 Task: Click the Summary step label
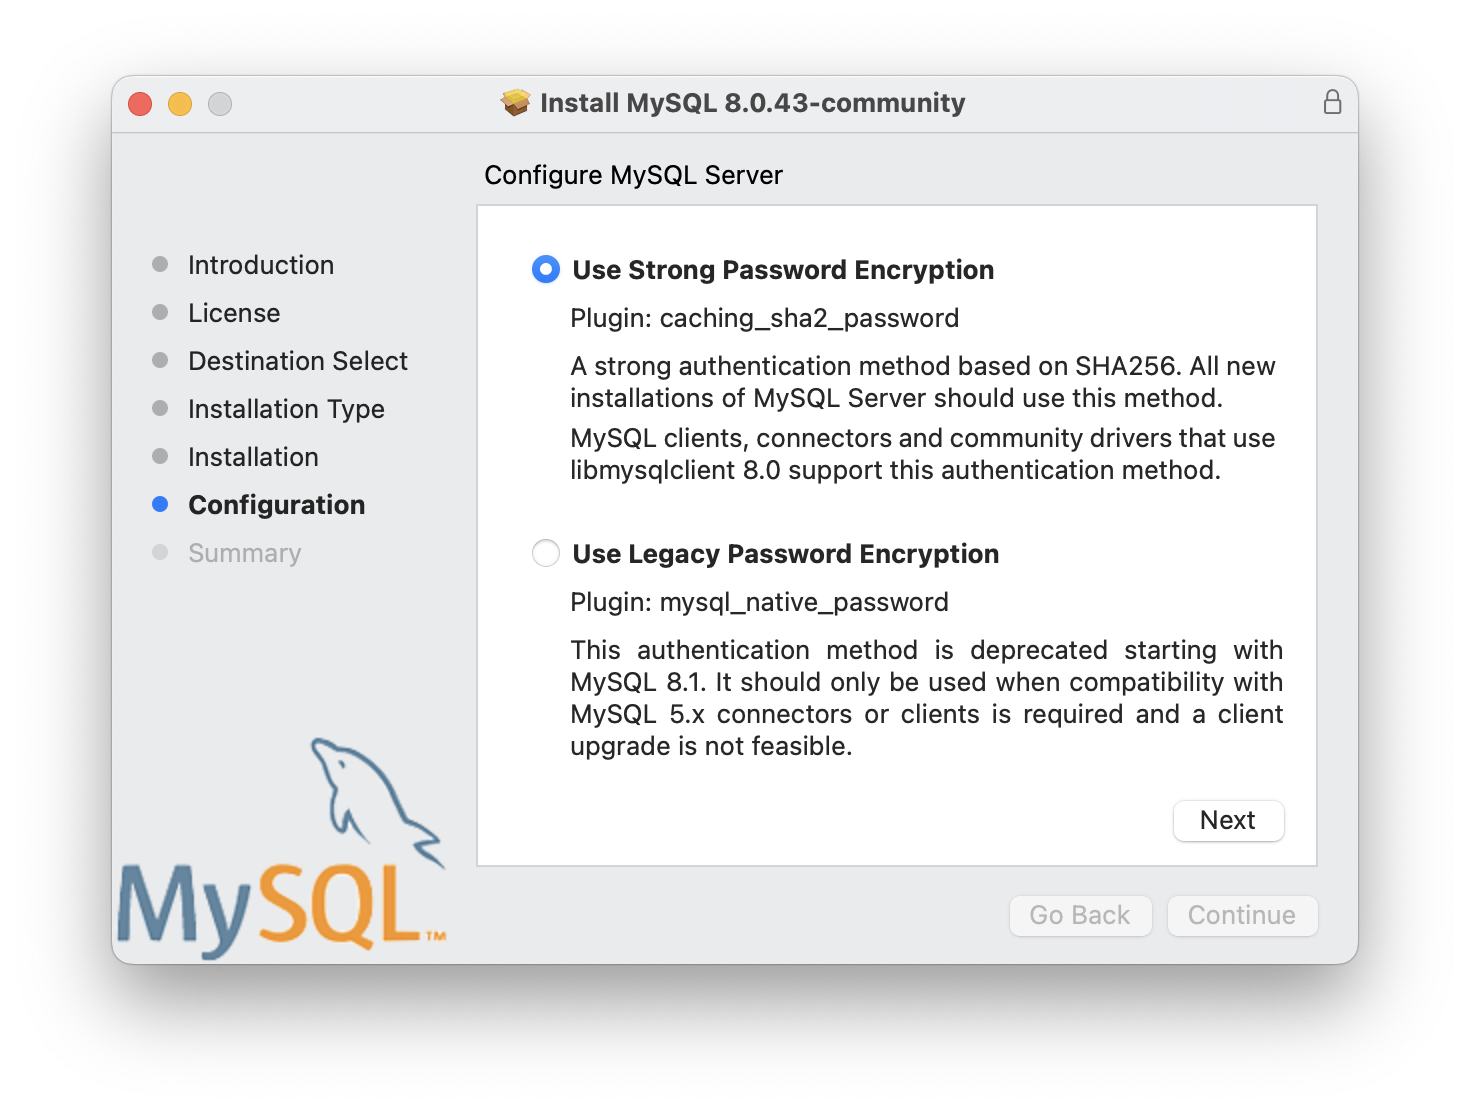pos(245,553)
